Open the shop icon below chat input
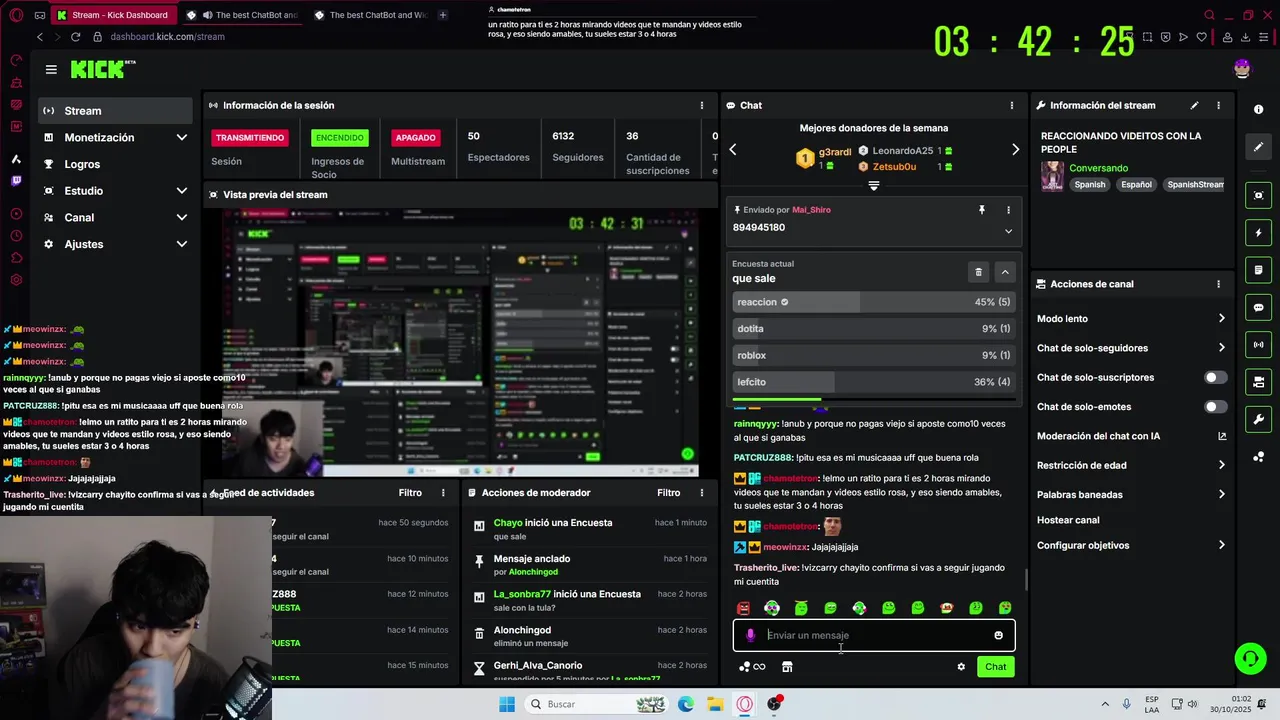Image resolution: width=1280 pixels, height=720 pixels. click(x=787, y=667)
